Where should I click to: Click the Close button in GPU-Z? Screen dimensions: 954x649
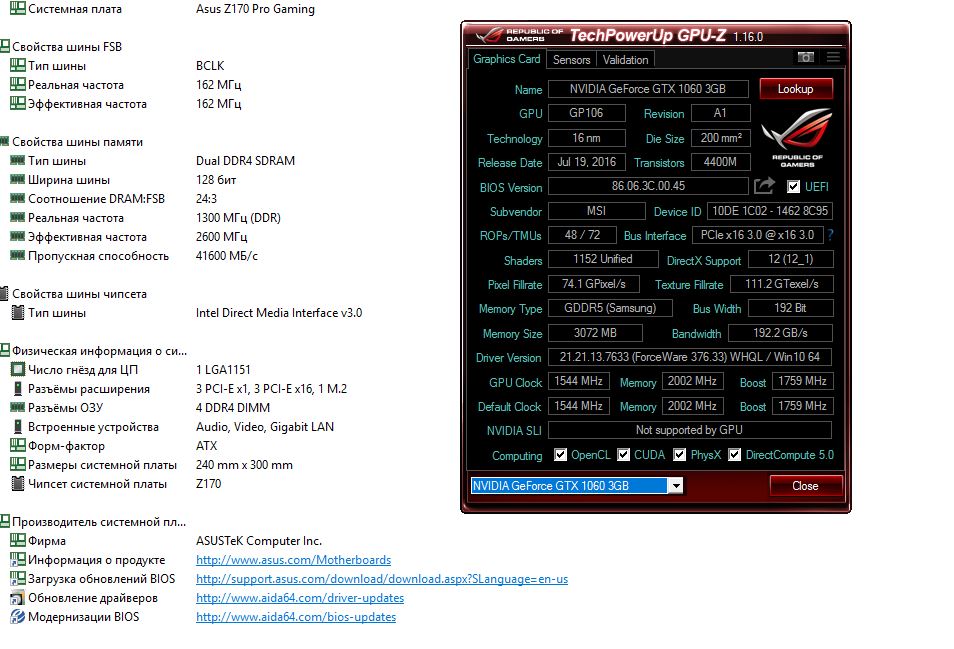[806, 485]
